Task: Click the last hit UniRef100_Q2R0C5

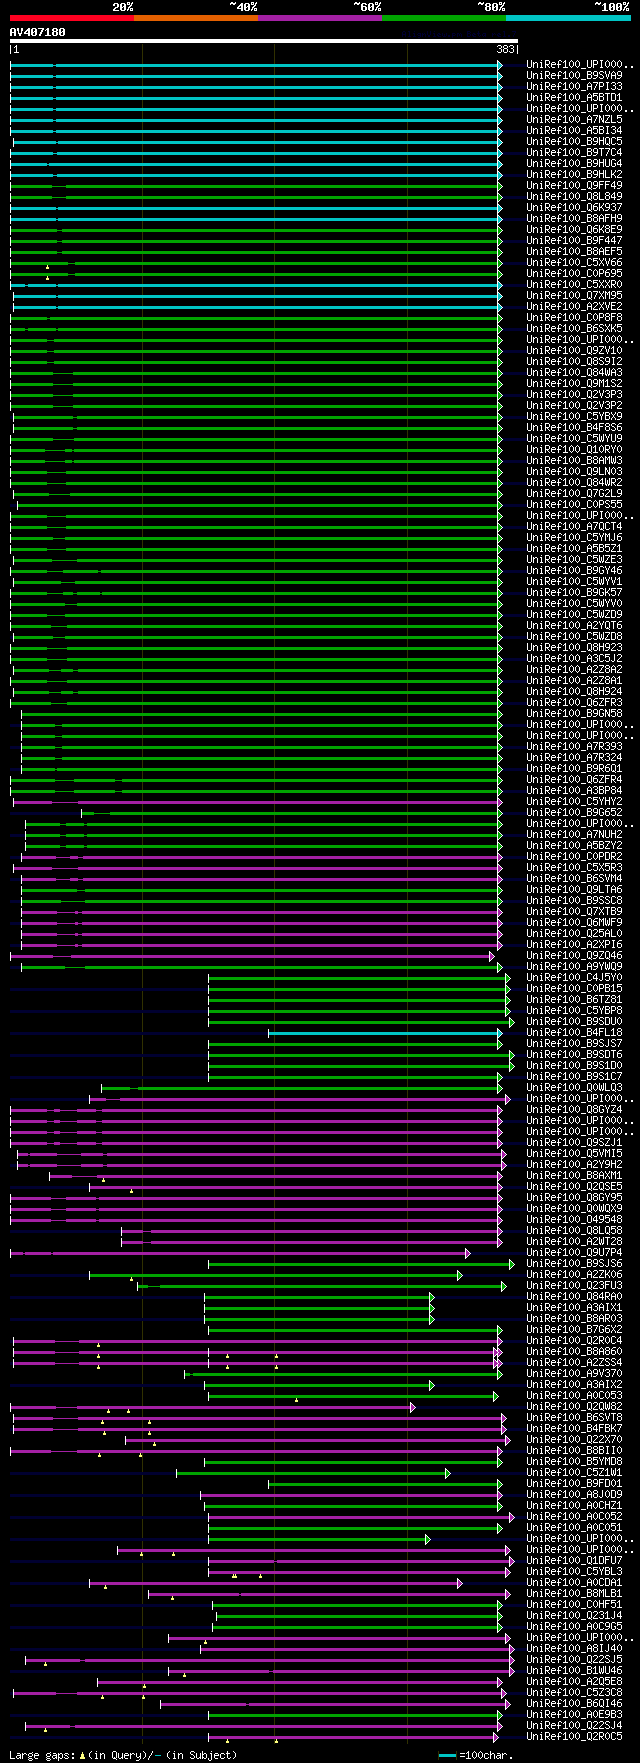Action: pos(574,1736)
